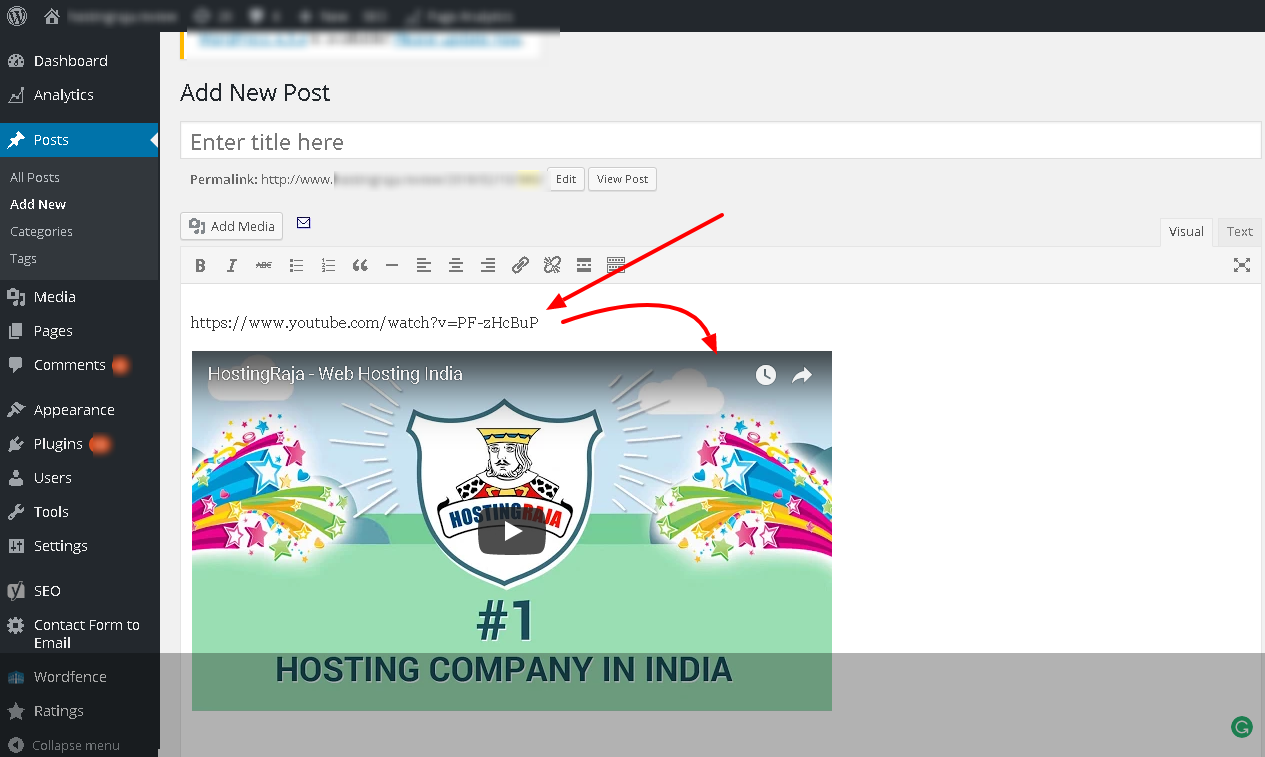
Task: Align text left
Action: pos(424,265)
